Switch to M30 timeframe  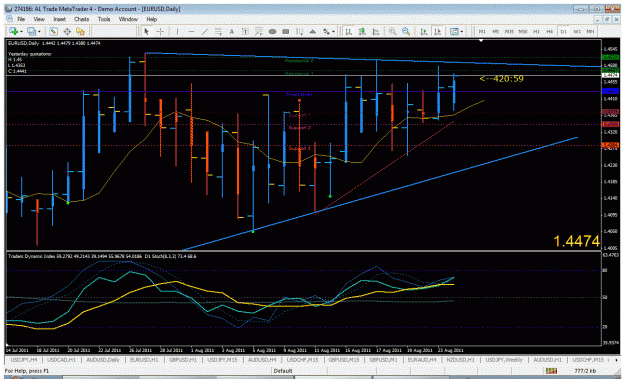523,31
